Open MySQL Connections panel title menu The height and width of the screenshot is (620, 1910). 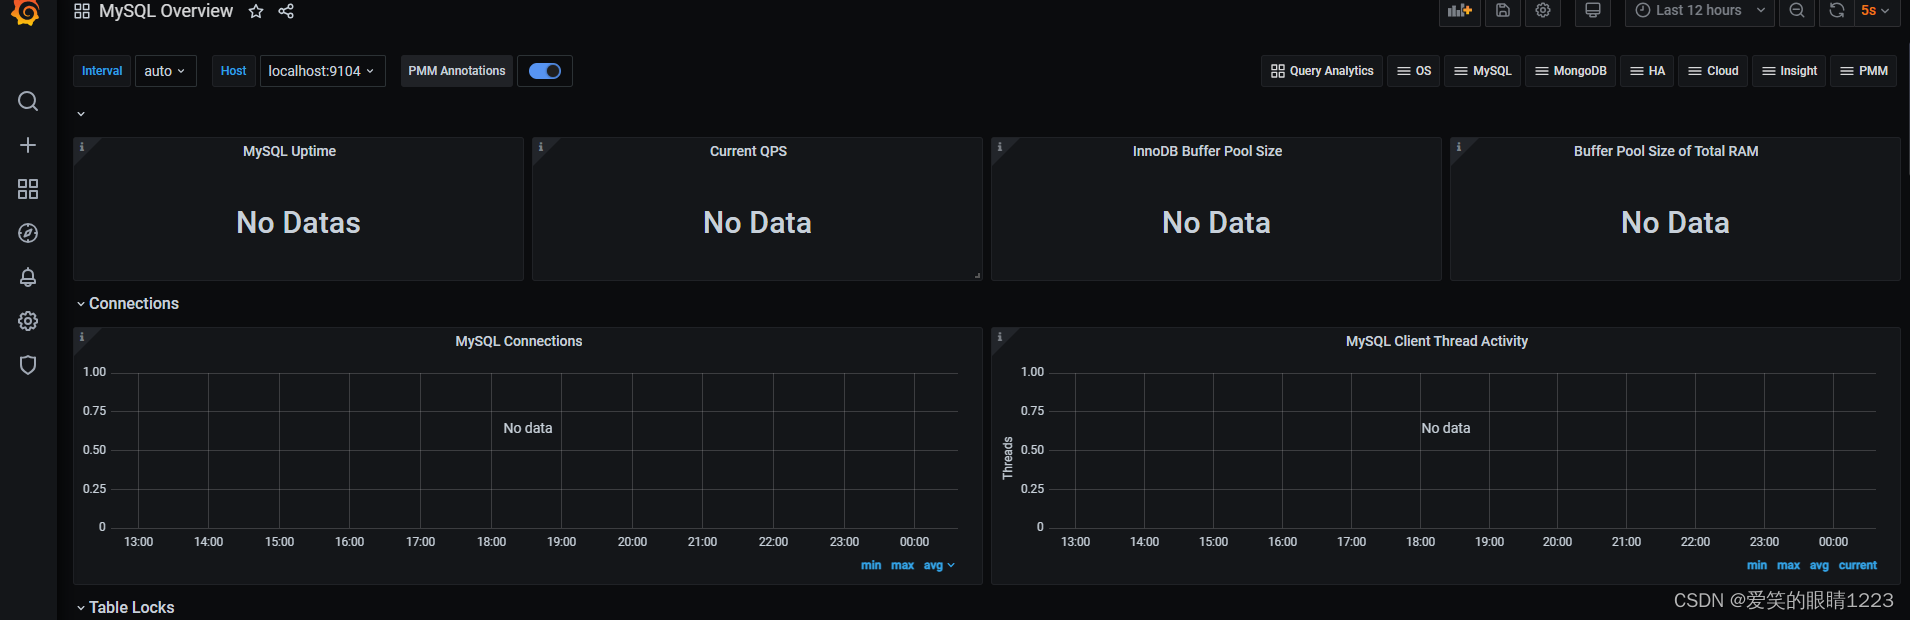click(518, 341)
